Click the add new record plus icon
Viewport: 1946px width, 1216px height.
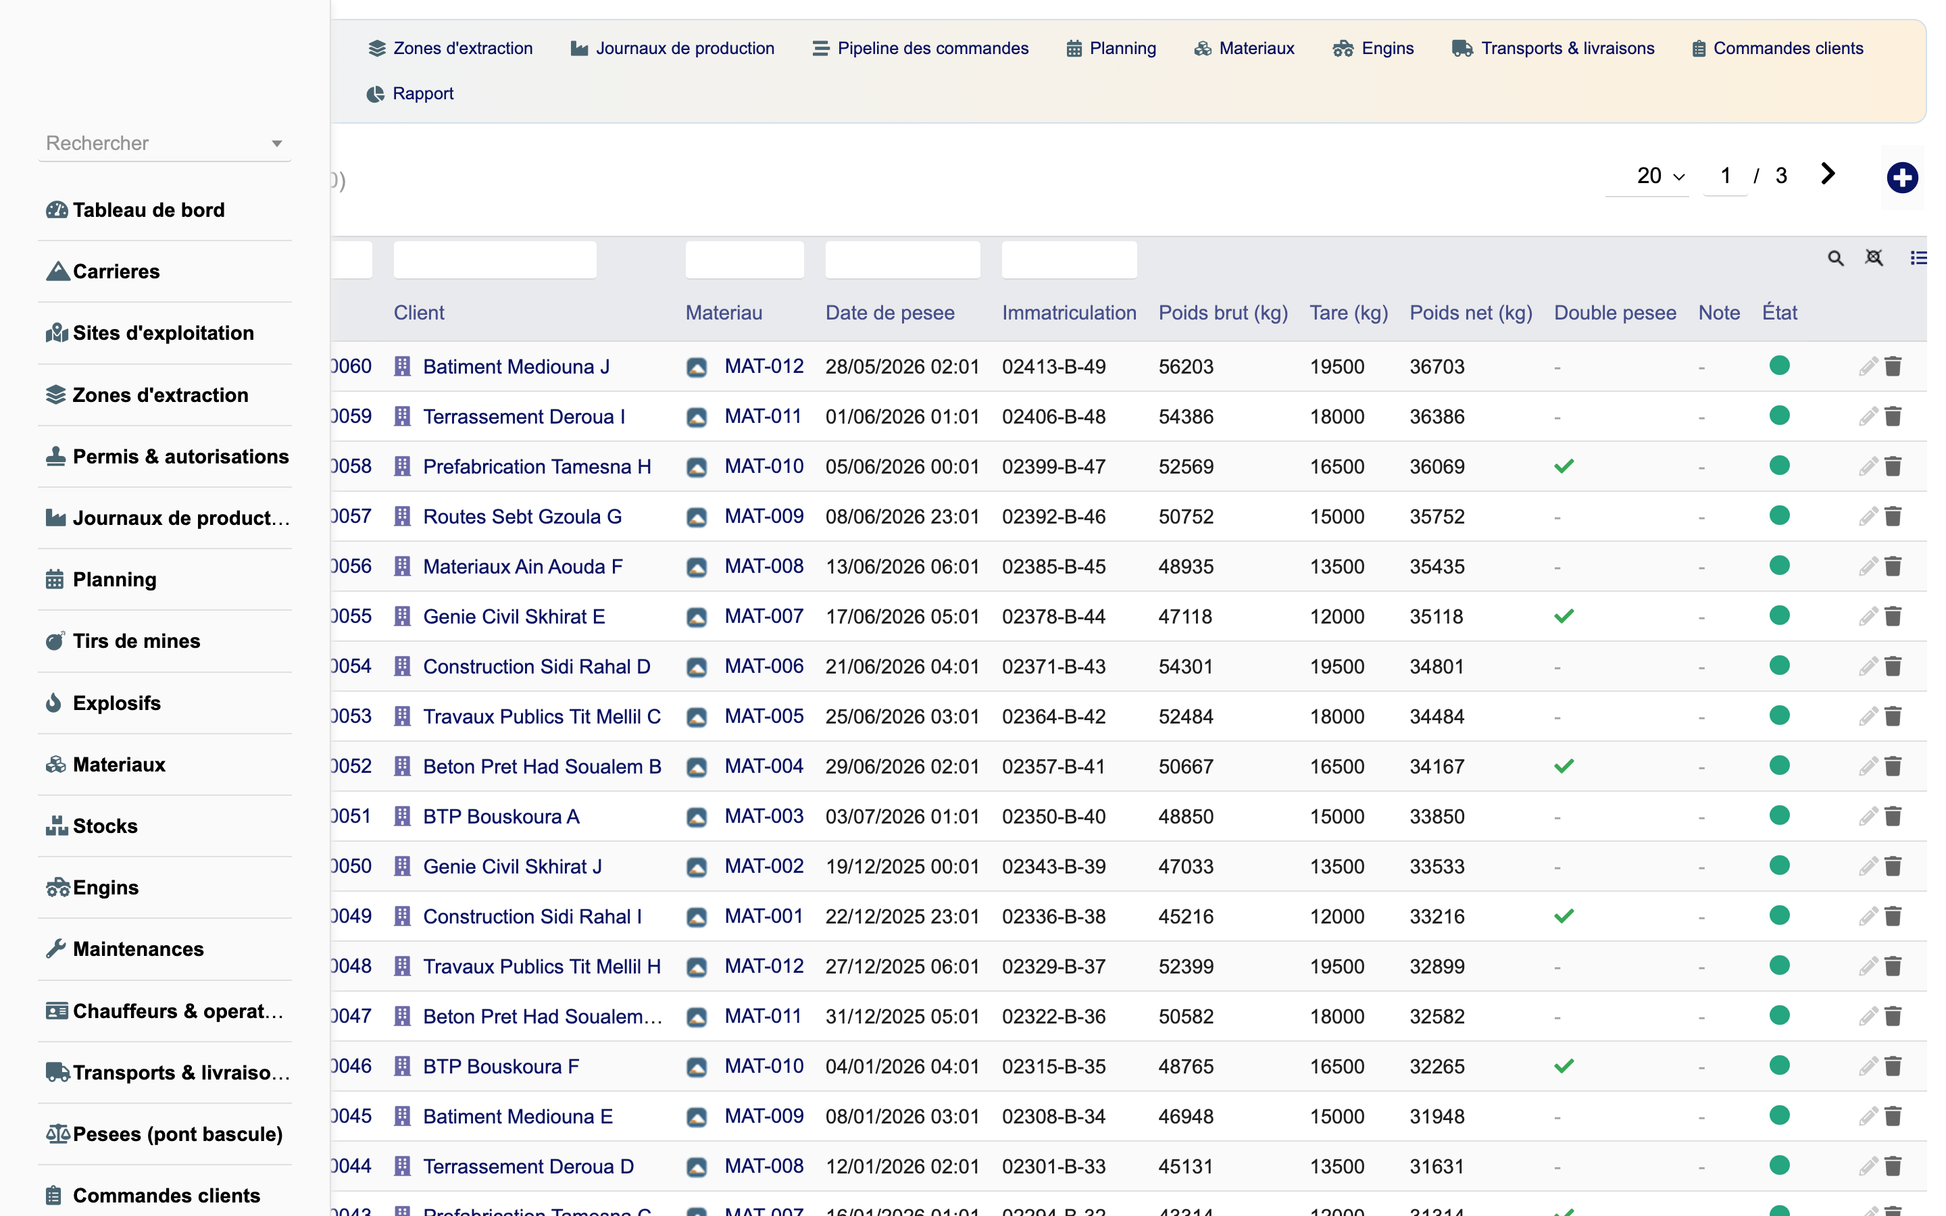tap(1902, 178)
